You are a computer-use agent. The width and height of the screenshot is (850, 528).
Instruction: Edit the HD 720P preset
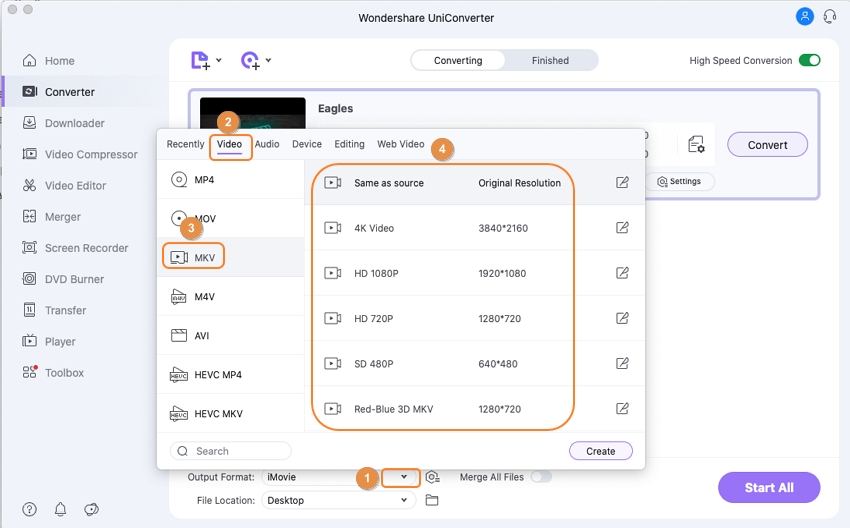[x=622, y=318]
